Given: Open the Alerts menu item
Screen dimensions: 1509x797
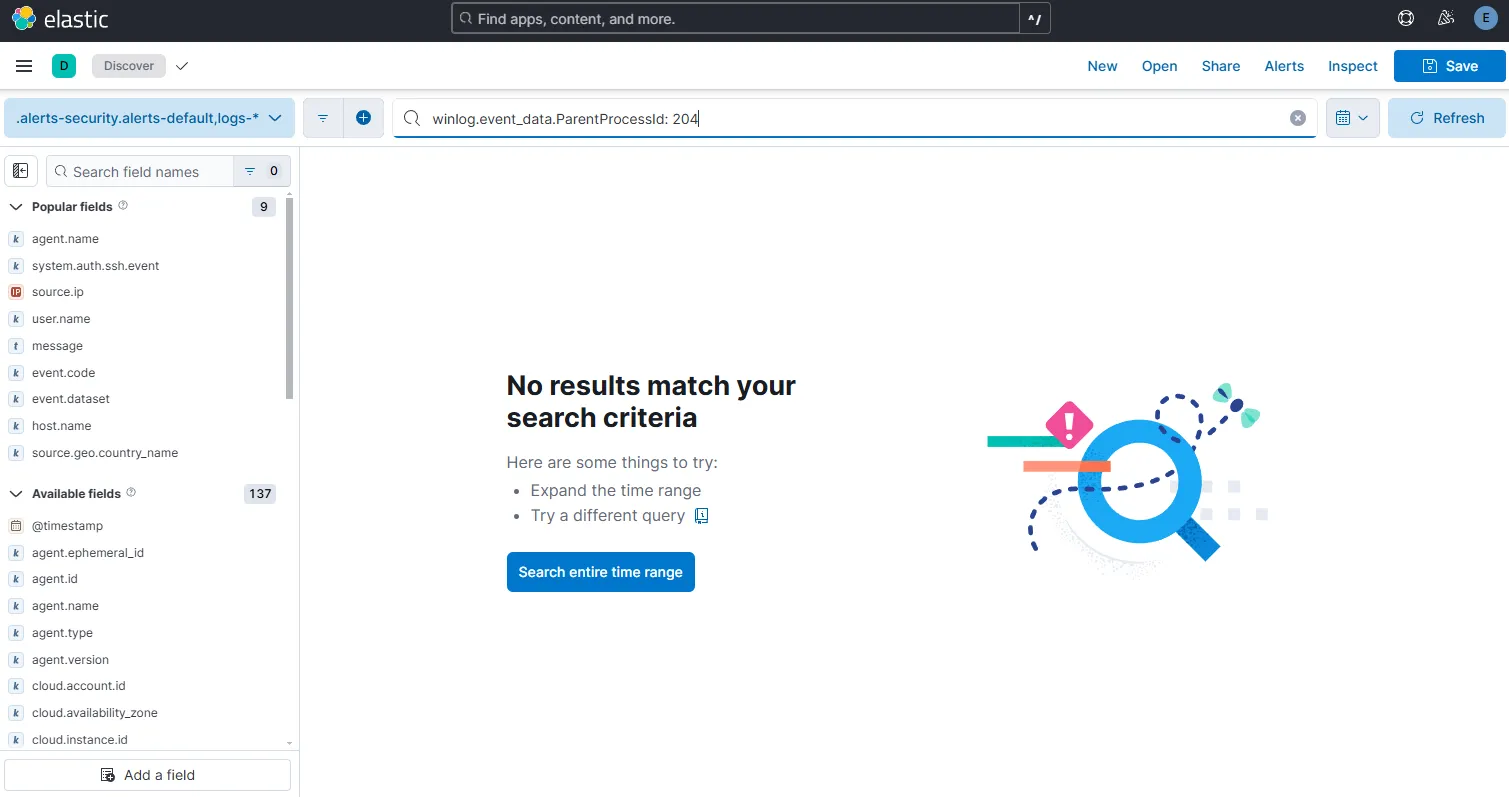Looking at the screenshot, I should click(x=1283, y=66).
